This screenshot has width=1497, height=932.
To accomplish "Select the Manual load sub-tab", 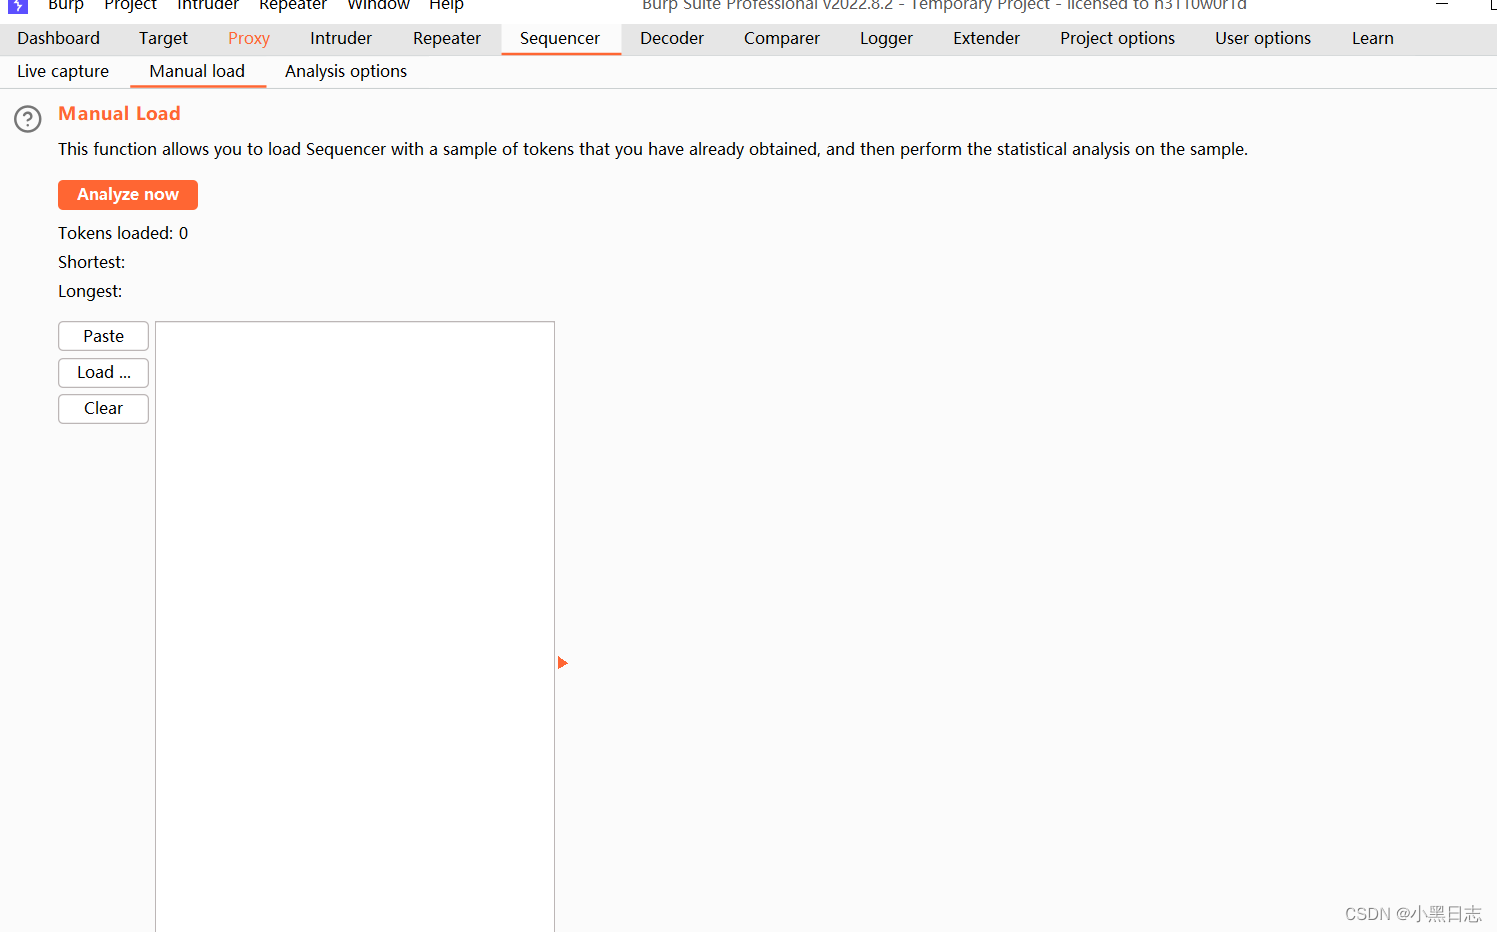I will click(x=197, y=71).
